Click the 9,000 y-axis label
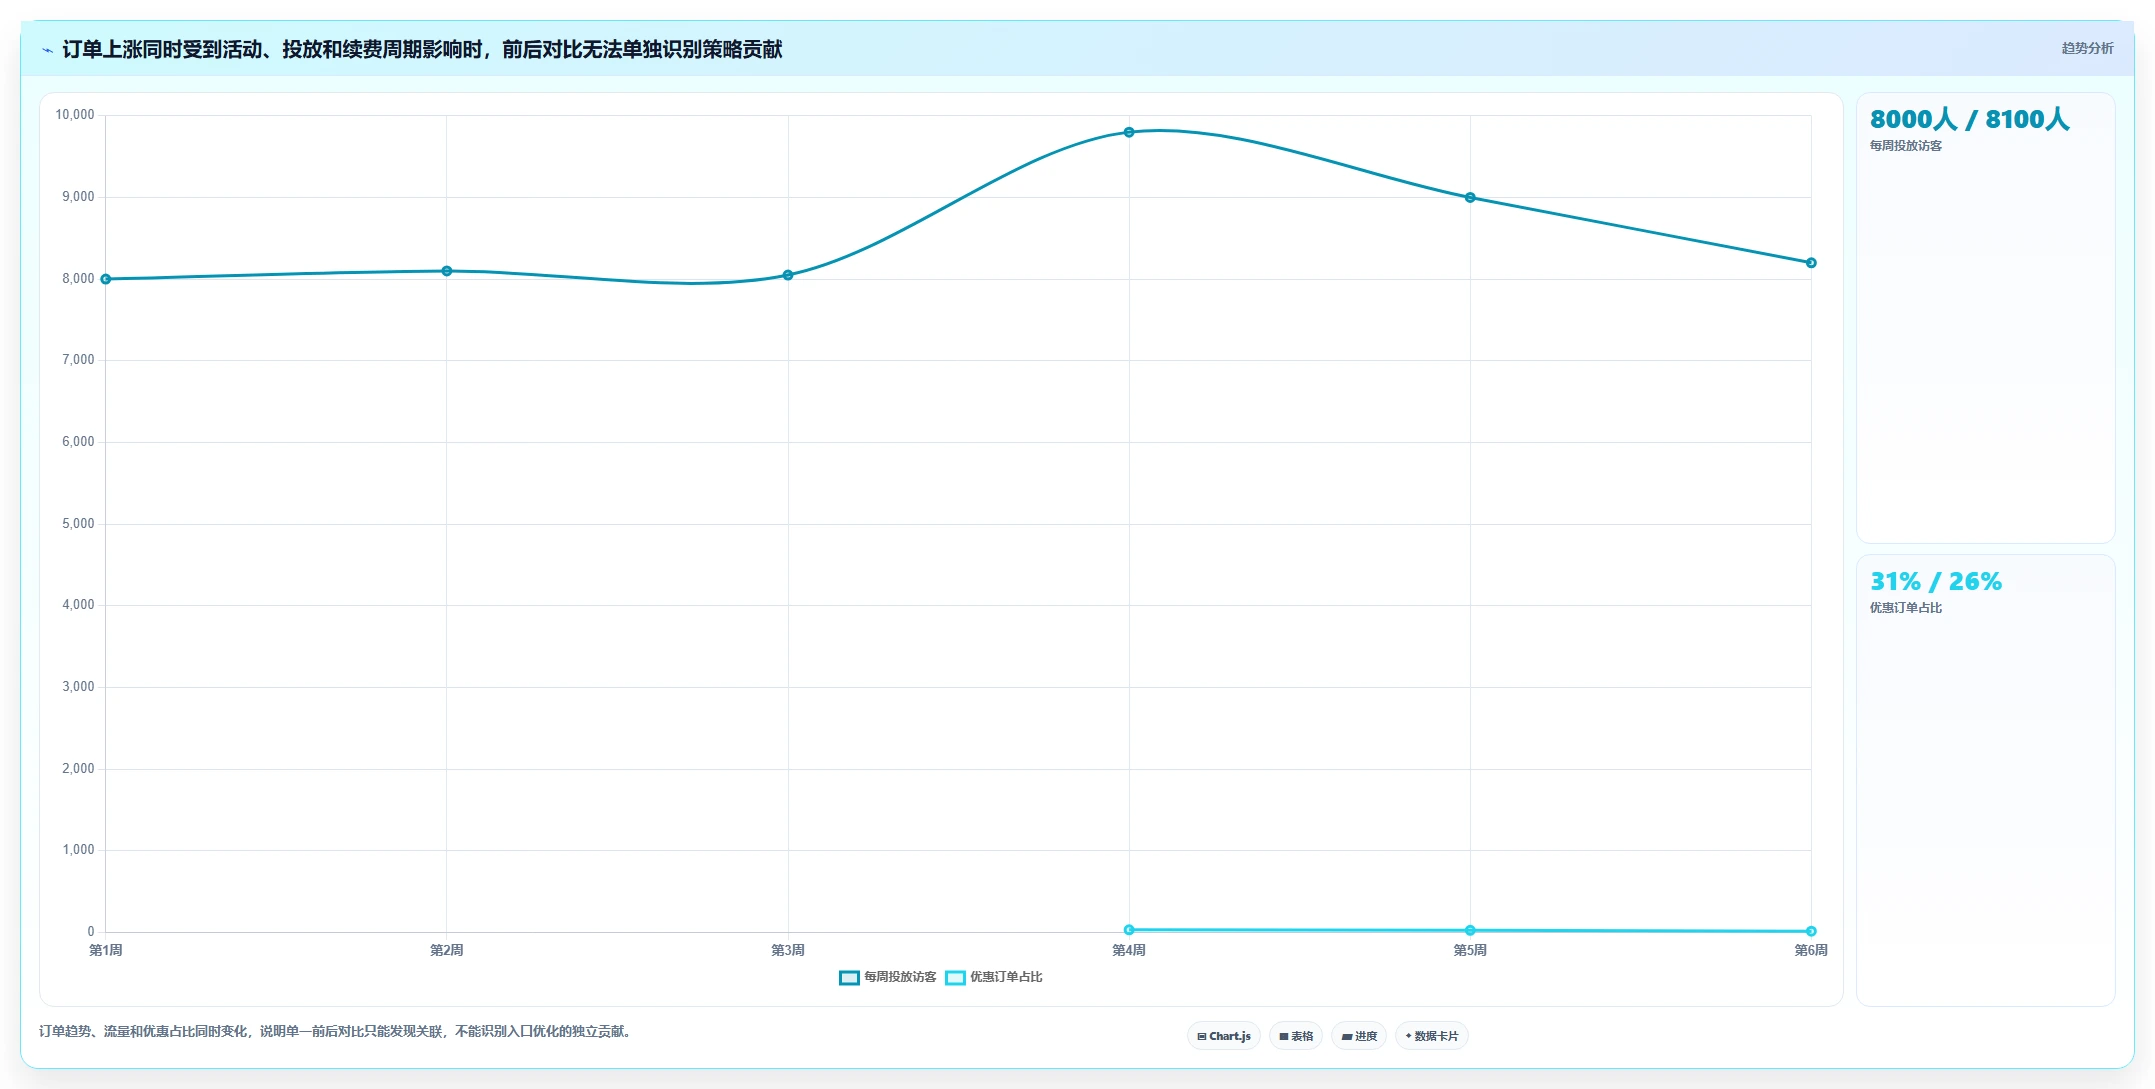The image size is (2155, 1089). point(78,197)
